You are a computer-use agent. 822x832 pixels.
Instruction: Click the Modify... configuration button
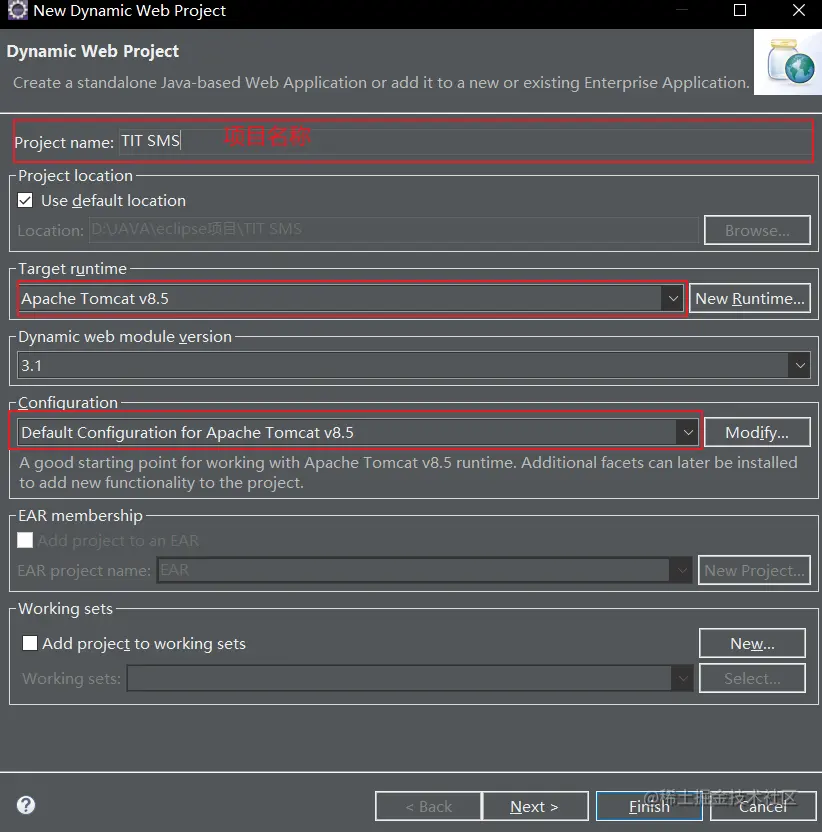(757, 432)
